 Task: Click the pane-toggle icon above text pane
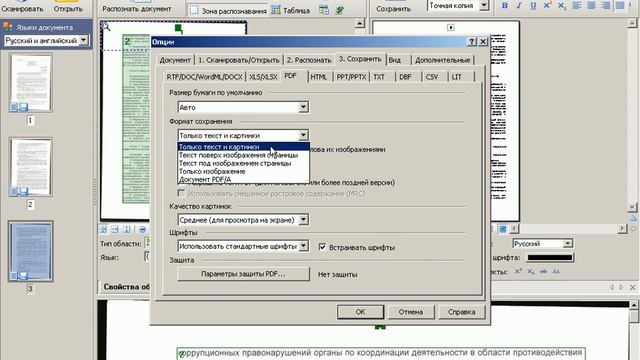[x=451, y=27]
